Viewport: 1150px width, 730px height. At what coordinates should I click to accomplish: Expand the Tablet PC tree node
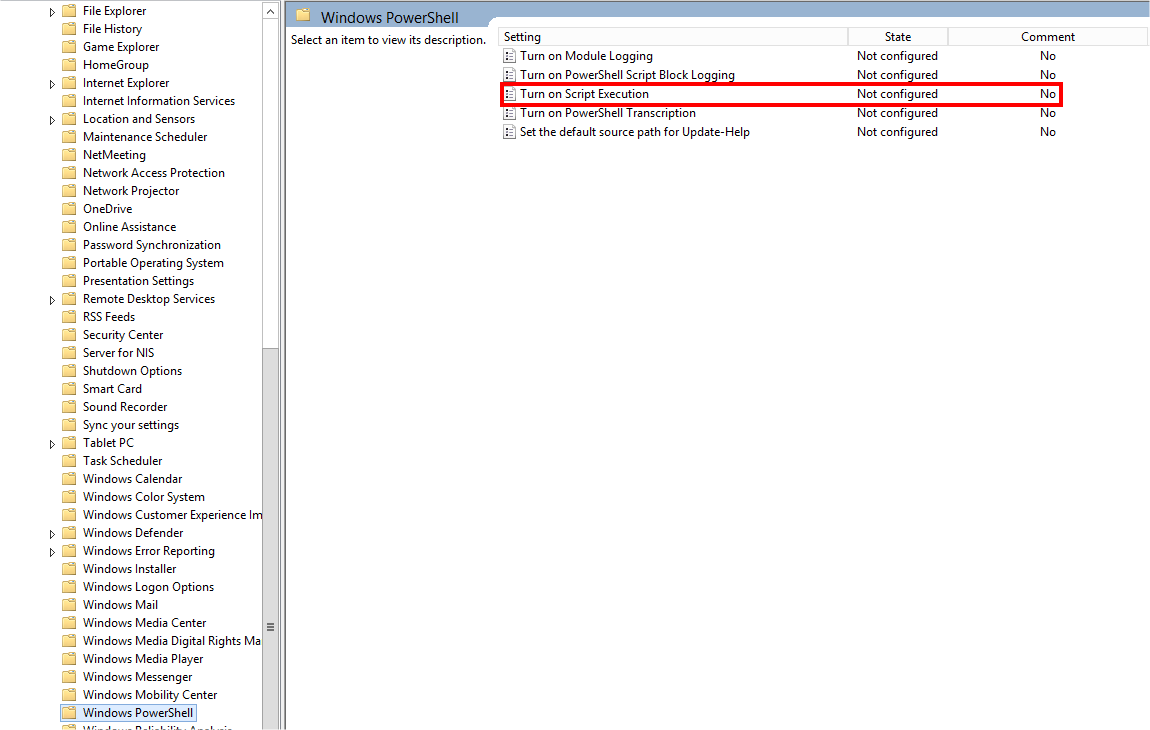coord(52,444)
